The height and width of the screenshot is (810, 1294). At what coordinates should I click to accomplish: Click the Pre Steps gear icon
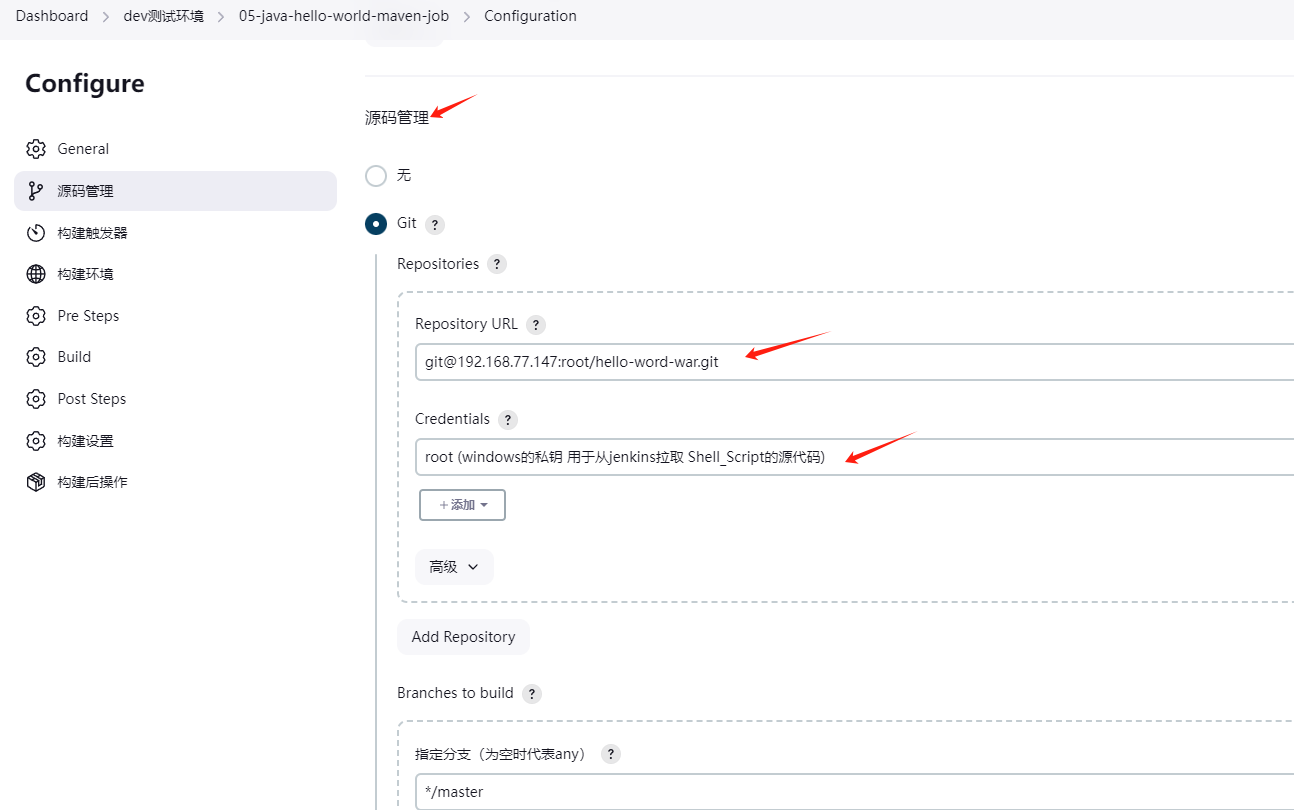[x=36, y=316]
